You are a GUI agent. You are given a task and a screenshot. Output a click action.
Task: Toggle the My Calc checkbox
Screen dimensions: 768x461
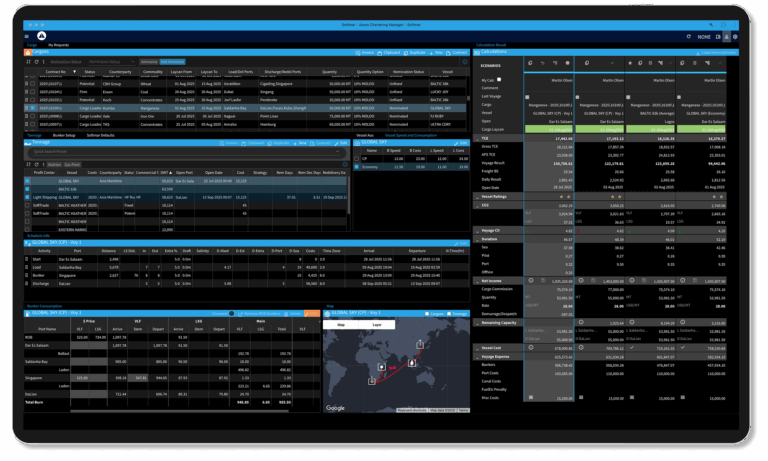point(499,79)
